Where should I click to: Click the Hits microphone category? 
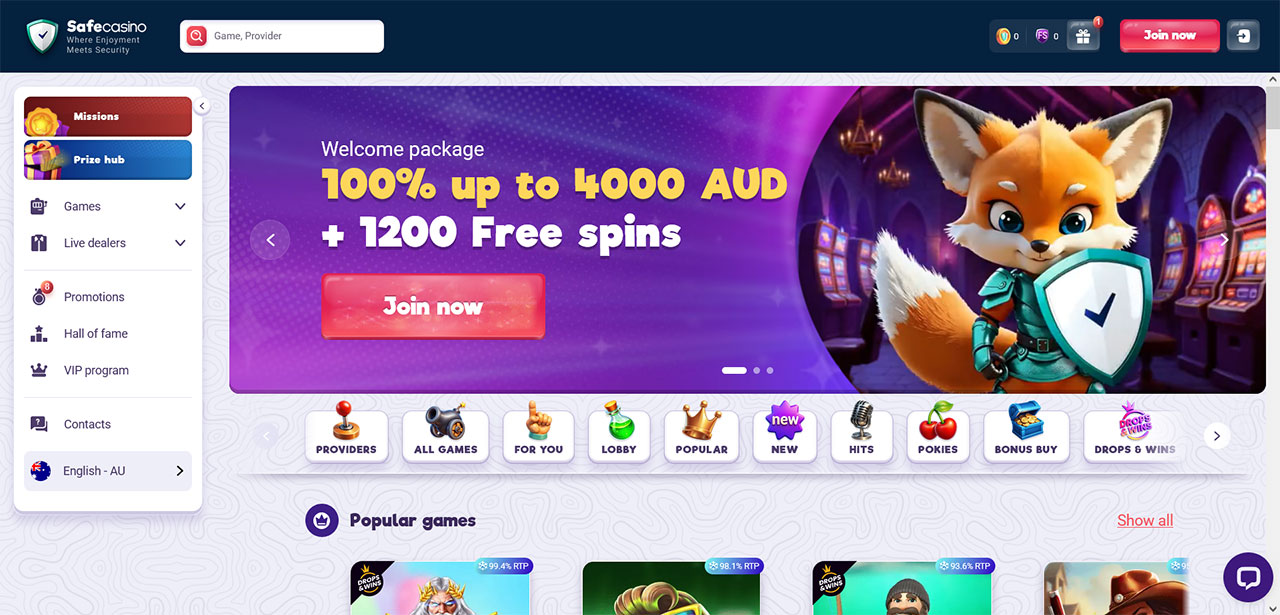tap(861, 436)
